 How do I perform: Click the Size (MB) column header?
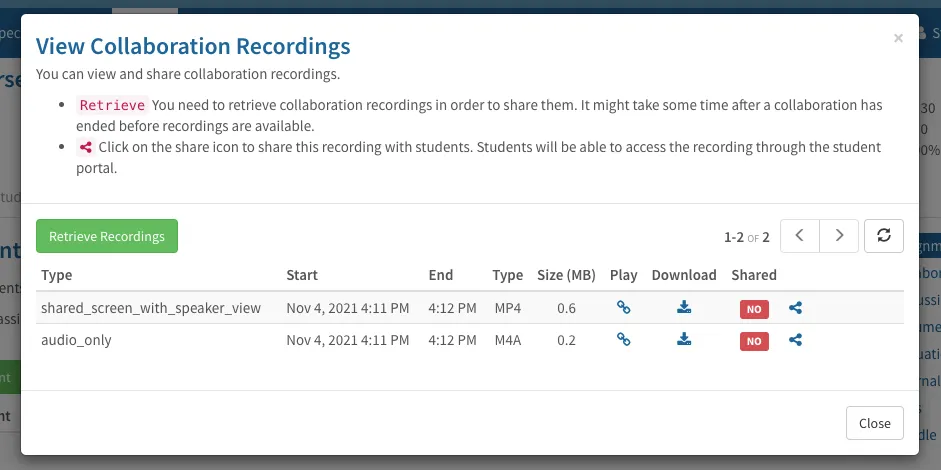tap(566, 275)
